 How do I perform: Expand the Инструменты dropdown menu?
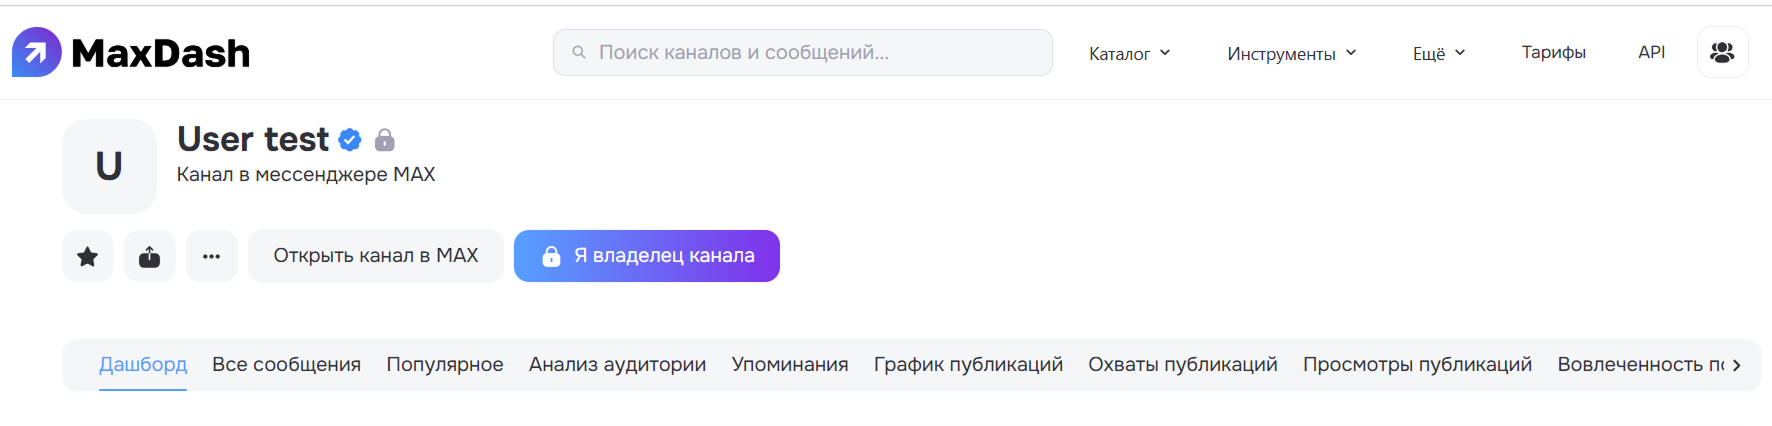pyautogui.click(x=1292, y=53)
